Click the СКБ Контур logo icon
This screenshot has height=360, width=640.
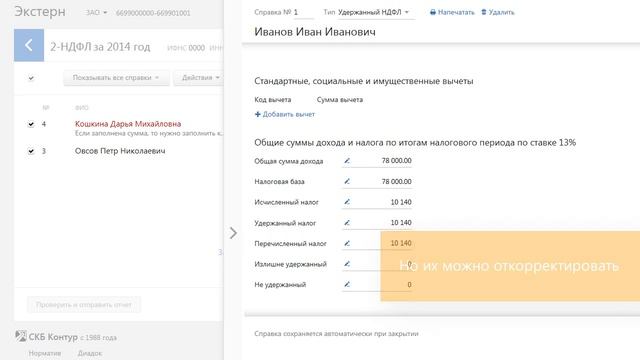(x=20, y=336)
